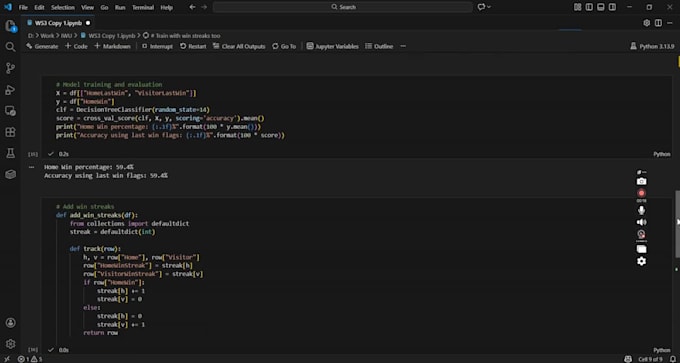Screen dimensions: 680x363
Task: Open Manage gear in activity bar
Action: pyautogui.click(x=10, y=344)
